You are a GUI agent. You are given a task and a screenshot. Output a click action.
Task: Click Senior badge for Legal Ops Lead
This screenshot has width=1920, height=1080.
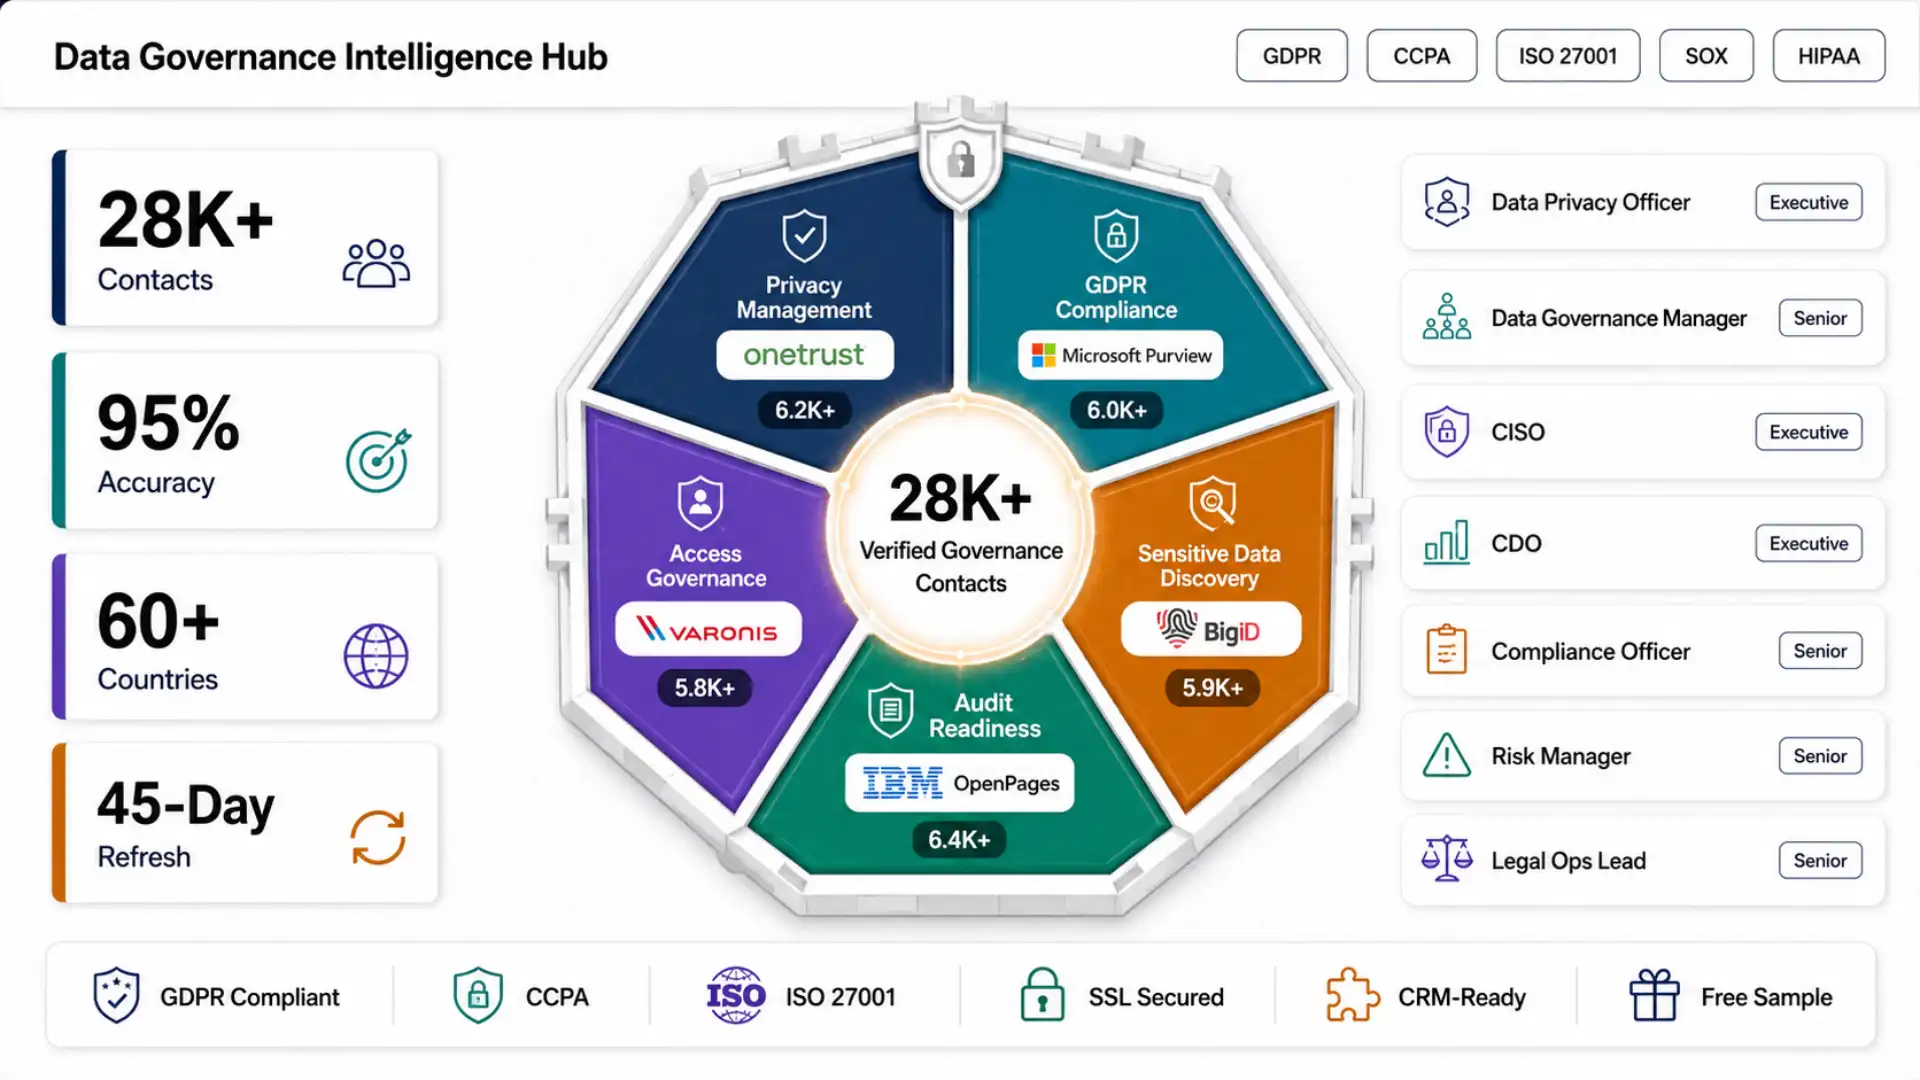(x=1820, y=860)
